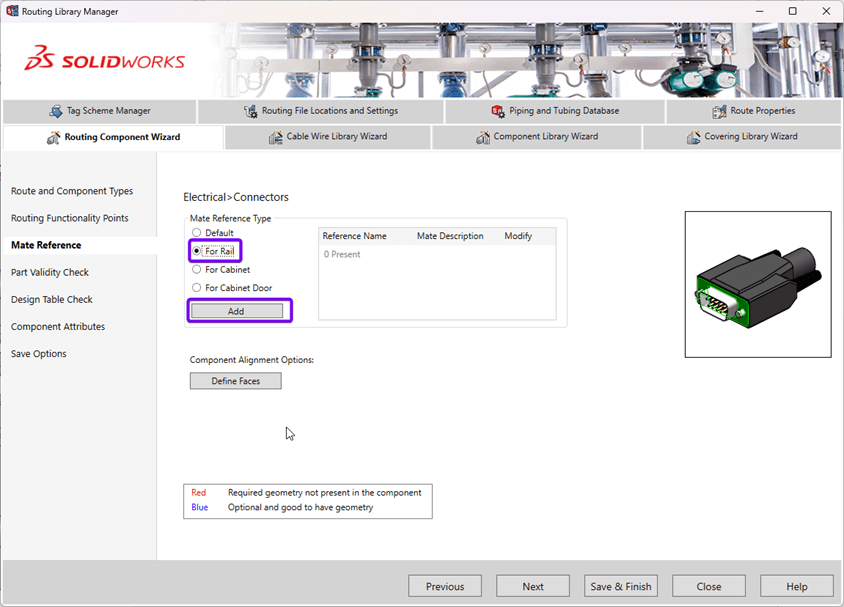Click the Close button at the bottom
Viewport: 844px width, 607px height.
click(709, 586)
